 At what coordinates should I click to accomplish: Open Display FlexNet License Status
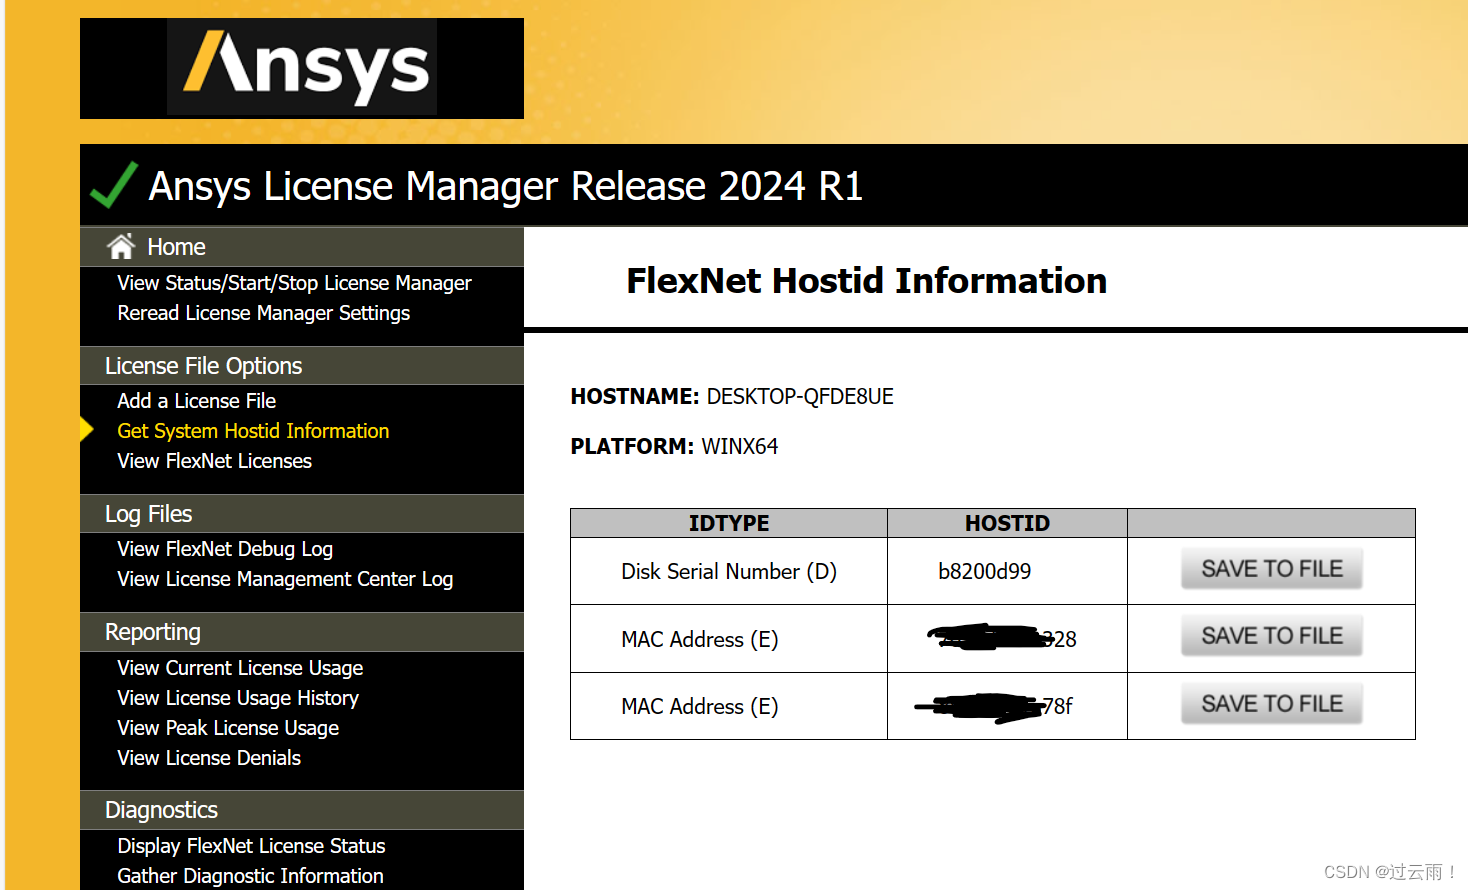pyautogui.click(x=251, y=846)
